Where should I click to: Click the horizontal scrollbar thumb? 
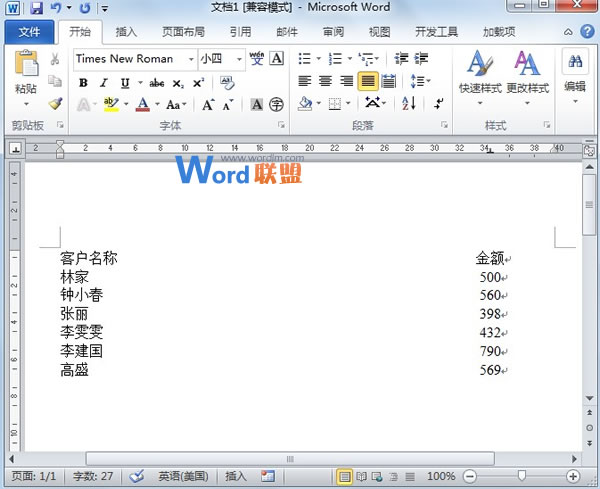click(x=290, y=459)
